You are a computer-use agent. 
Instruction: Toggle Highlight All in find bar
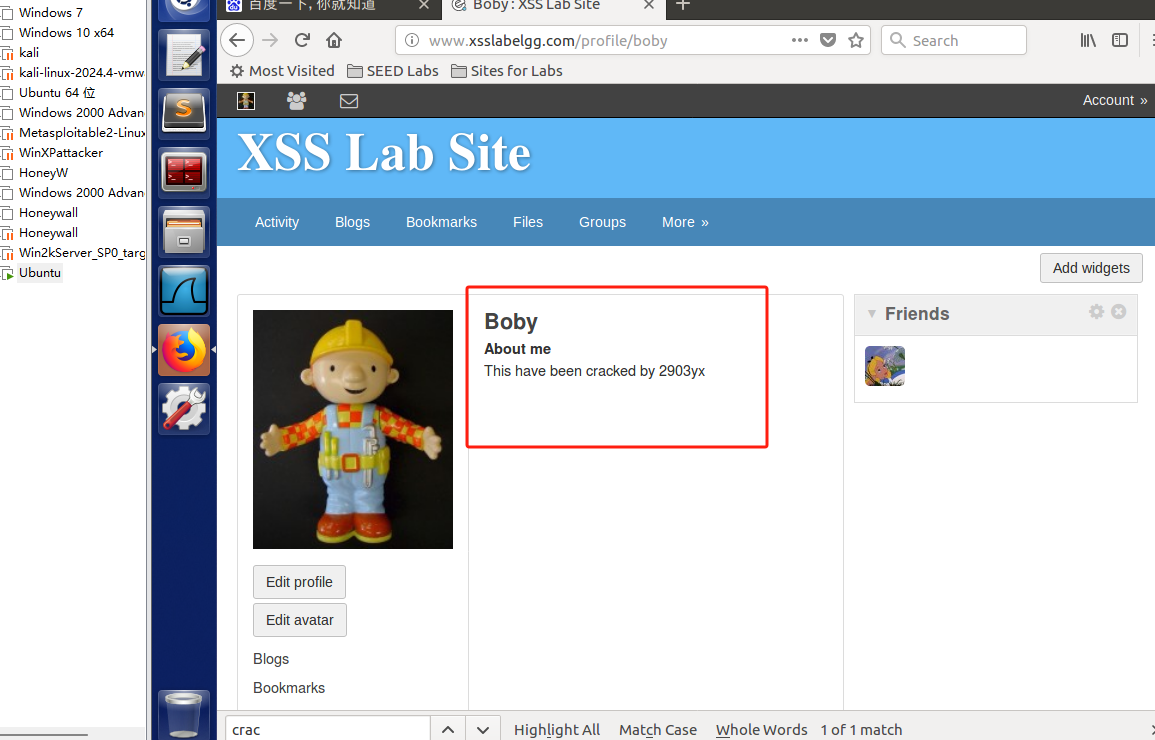coord(557,729)
